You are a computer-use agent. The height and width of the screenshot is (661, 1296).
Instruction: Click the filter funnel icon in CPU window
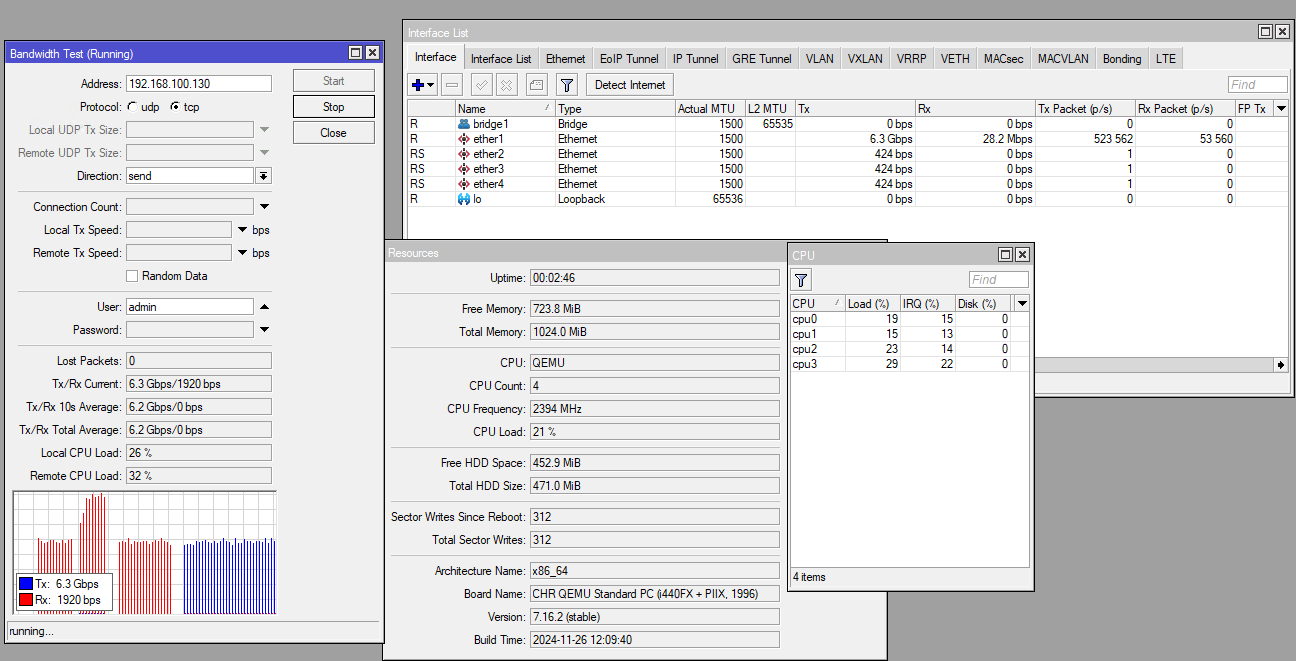coord(802,280)
